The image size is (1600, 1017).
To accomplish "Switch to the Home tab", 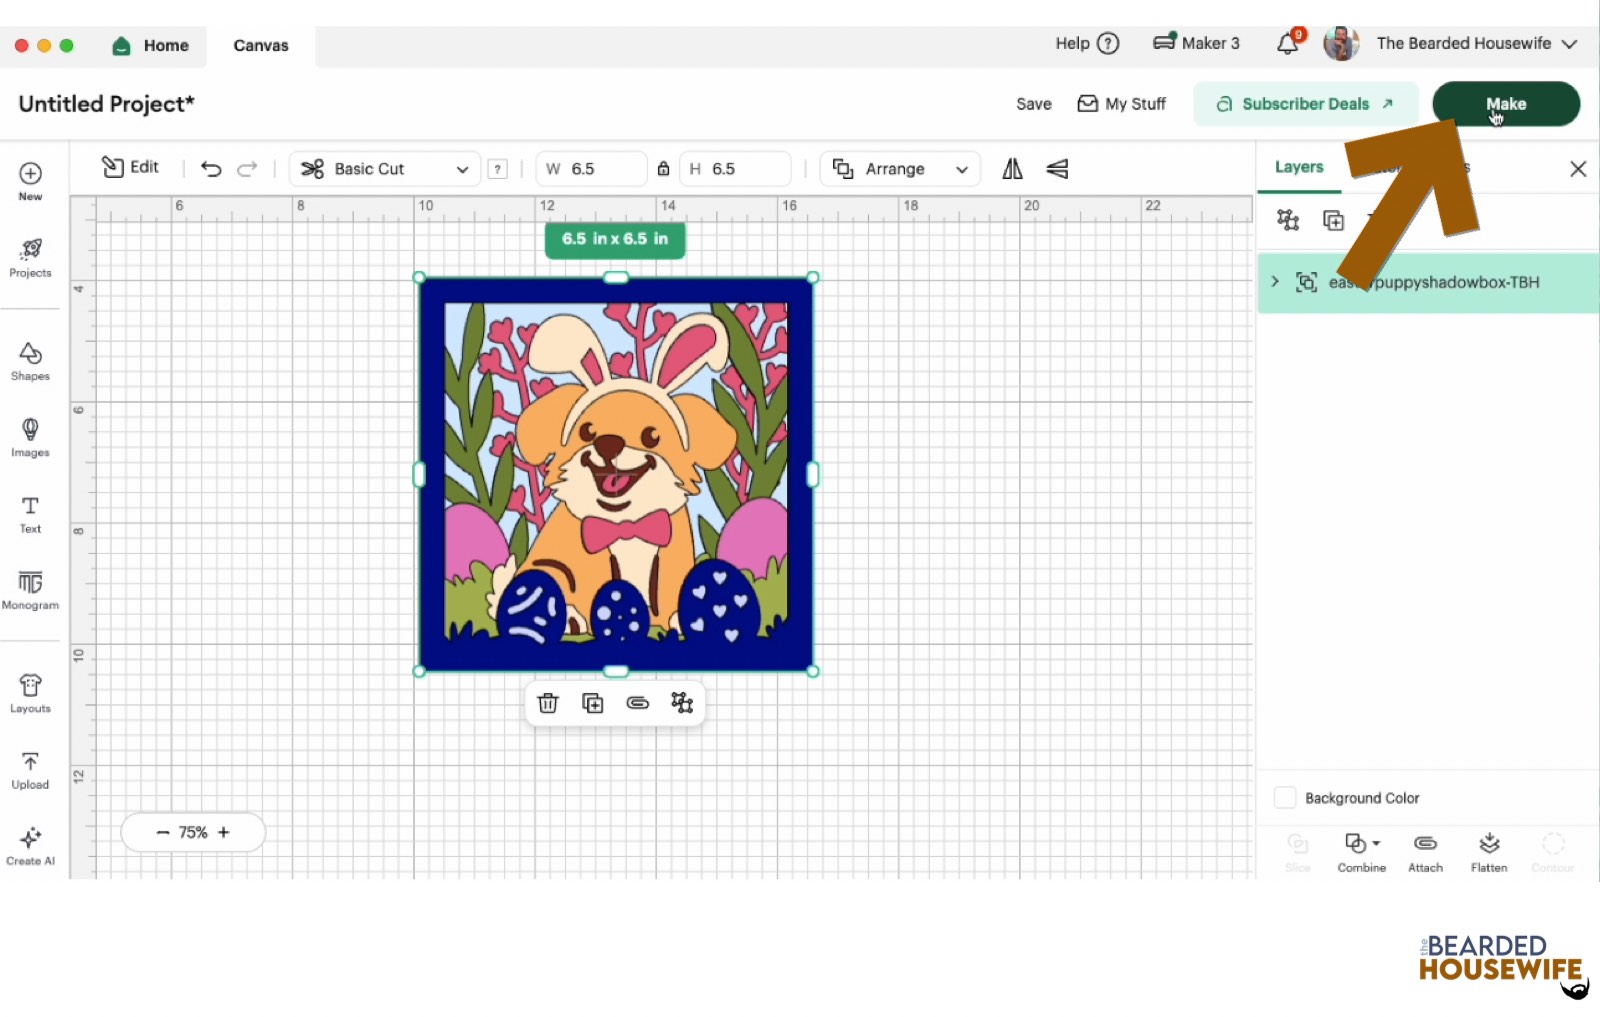I will [x=151, y=46].
